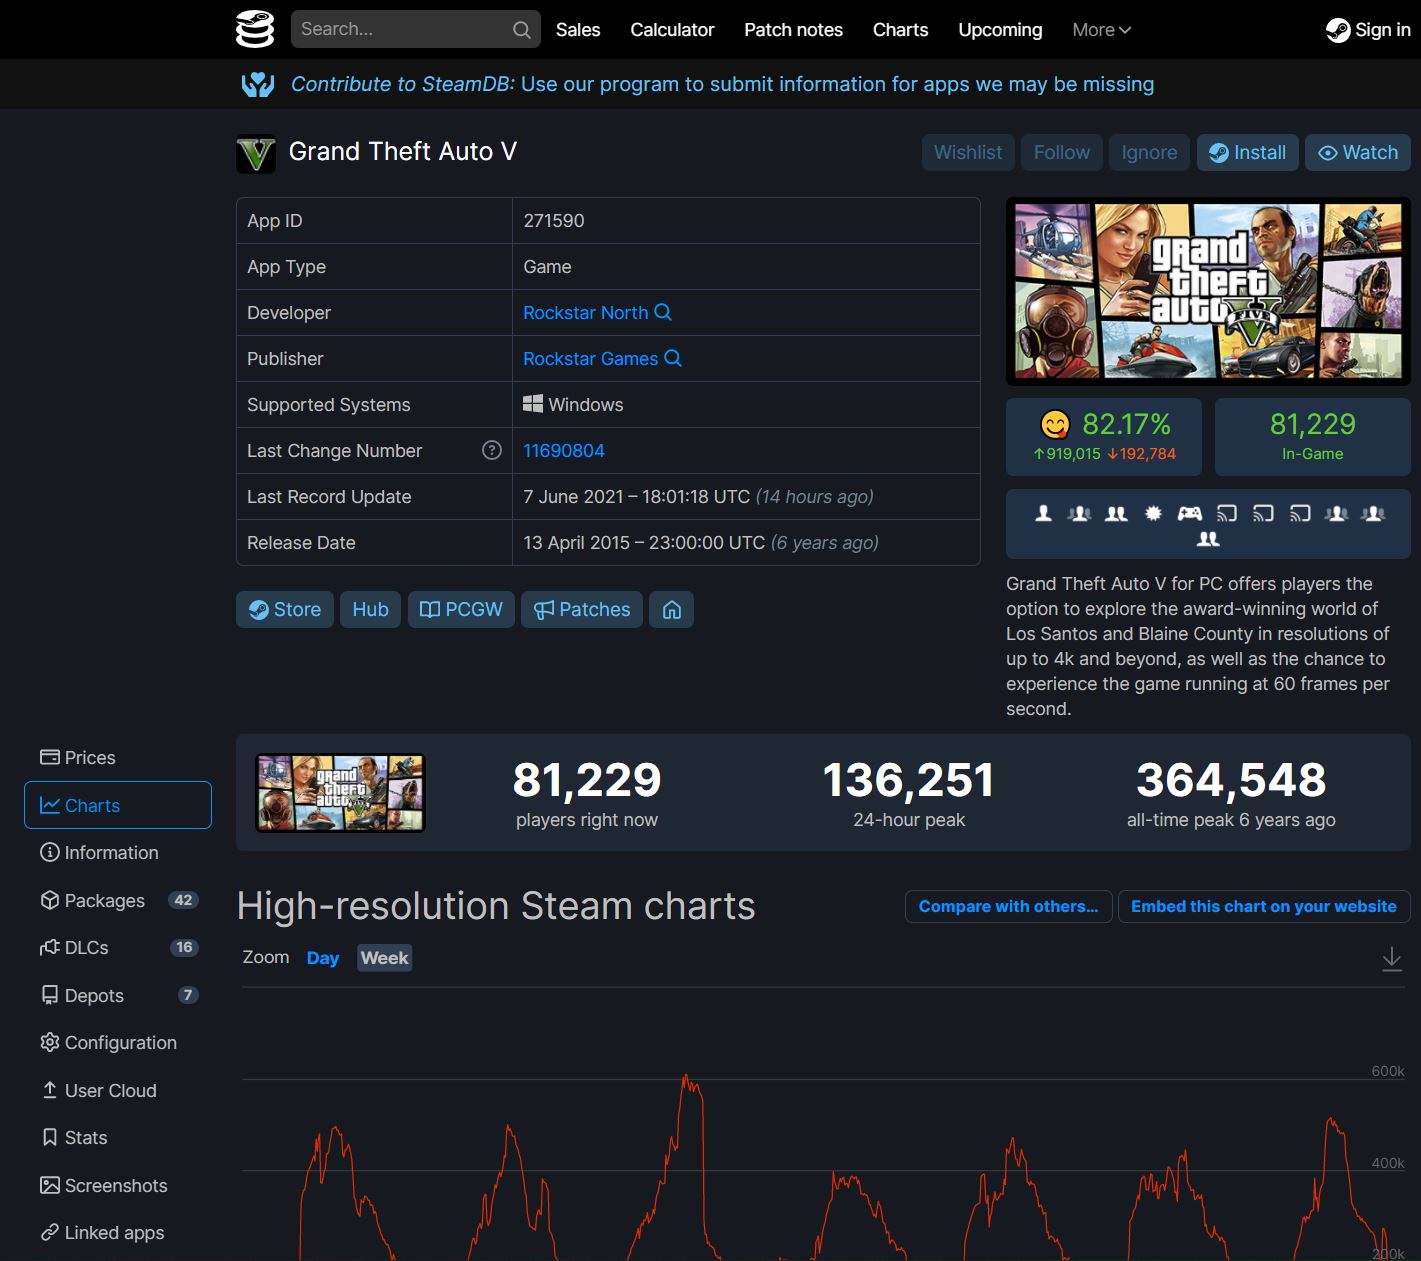Toggle Follow for Grand Theft Auto V

coord(1062,153)
